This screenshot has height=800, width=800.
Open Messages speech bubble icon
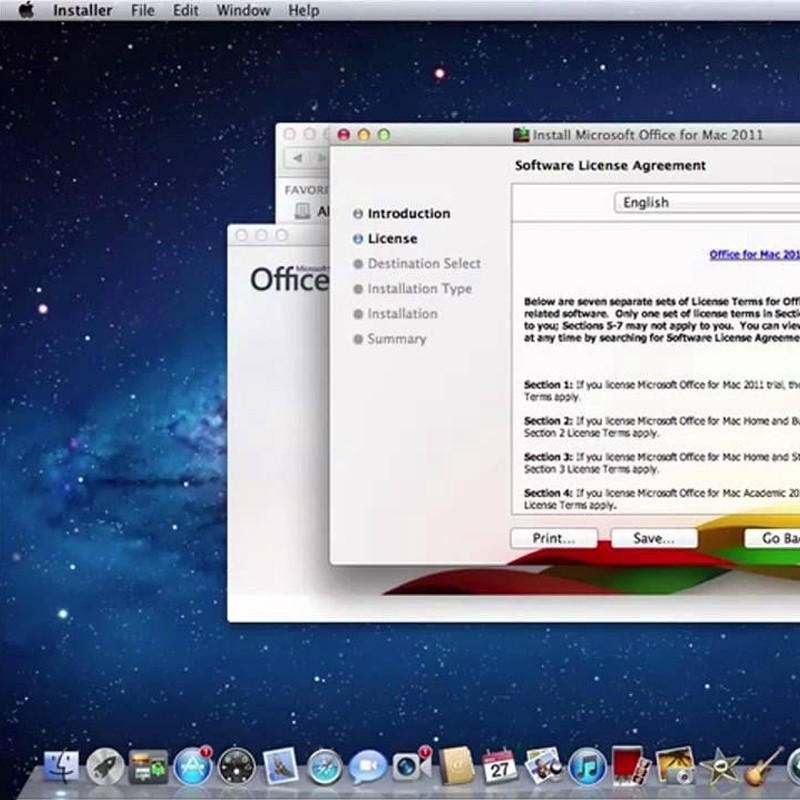coord(368,767)
